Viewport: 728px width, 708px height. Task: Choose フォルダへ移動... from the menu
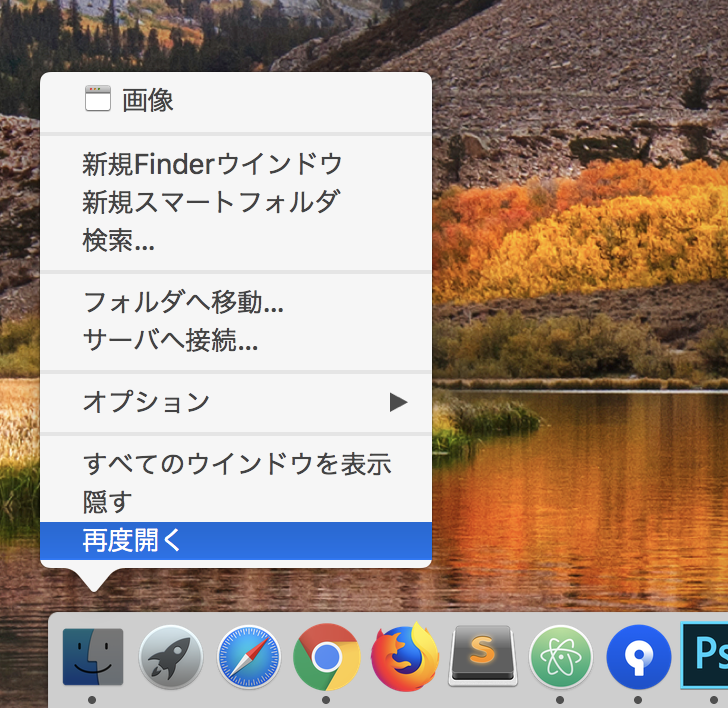pyautogui.click(x=183, y=301)
